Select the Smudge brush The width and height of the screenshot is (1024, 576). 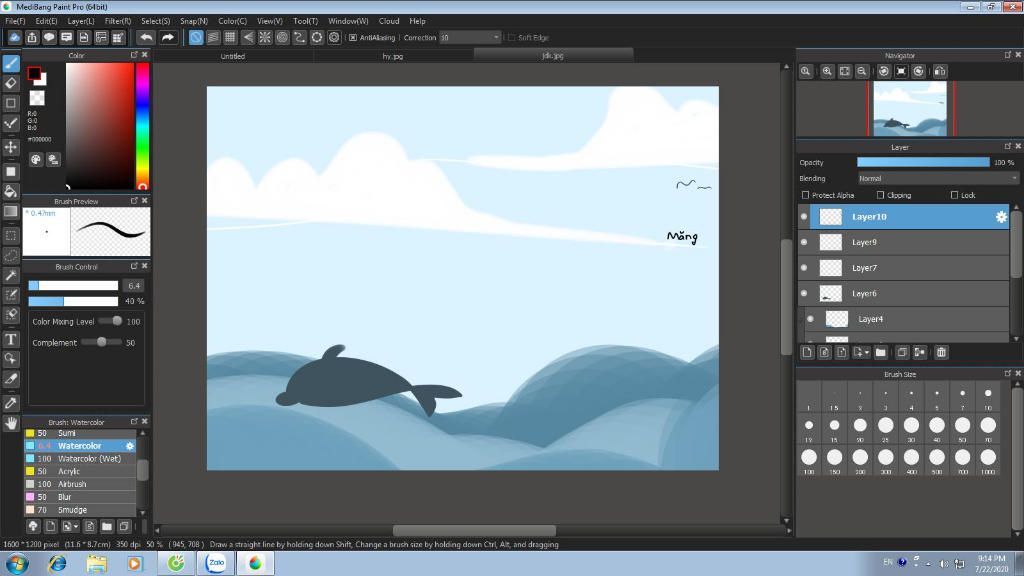(80, 510)
